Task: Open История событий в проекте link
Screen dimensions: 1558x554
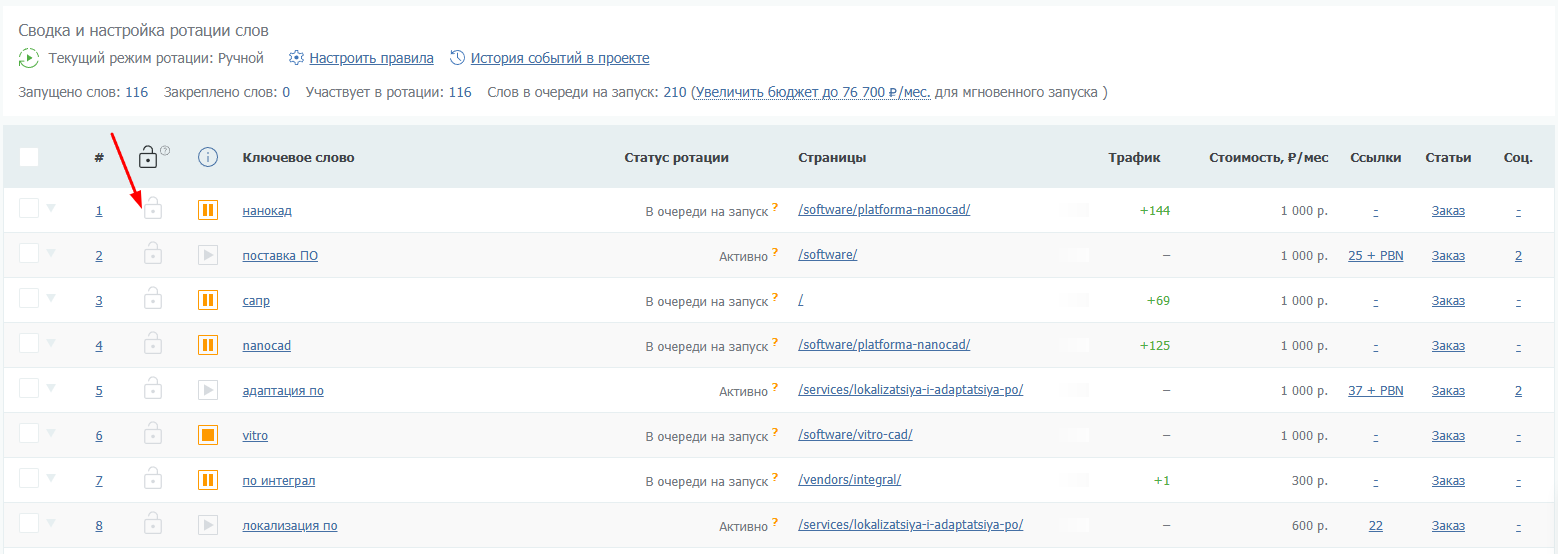Action: tap(559, 58)
